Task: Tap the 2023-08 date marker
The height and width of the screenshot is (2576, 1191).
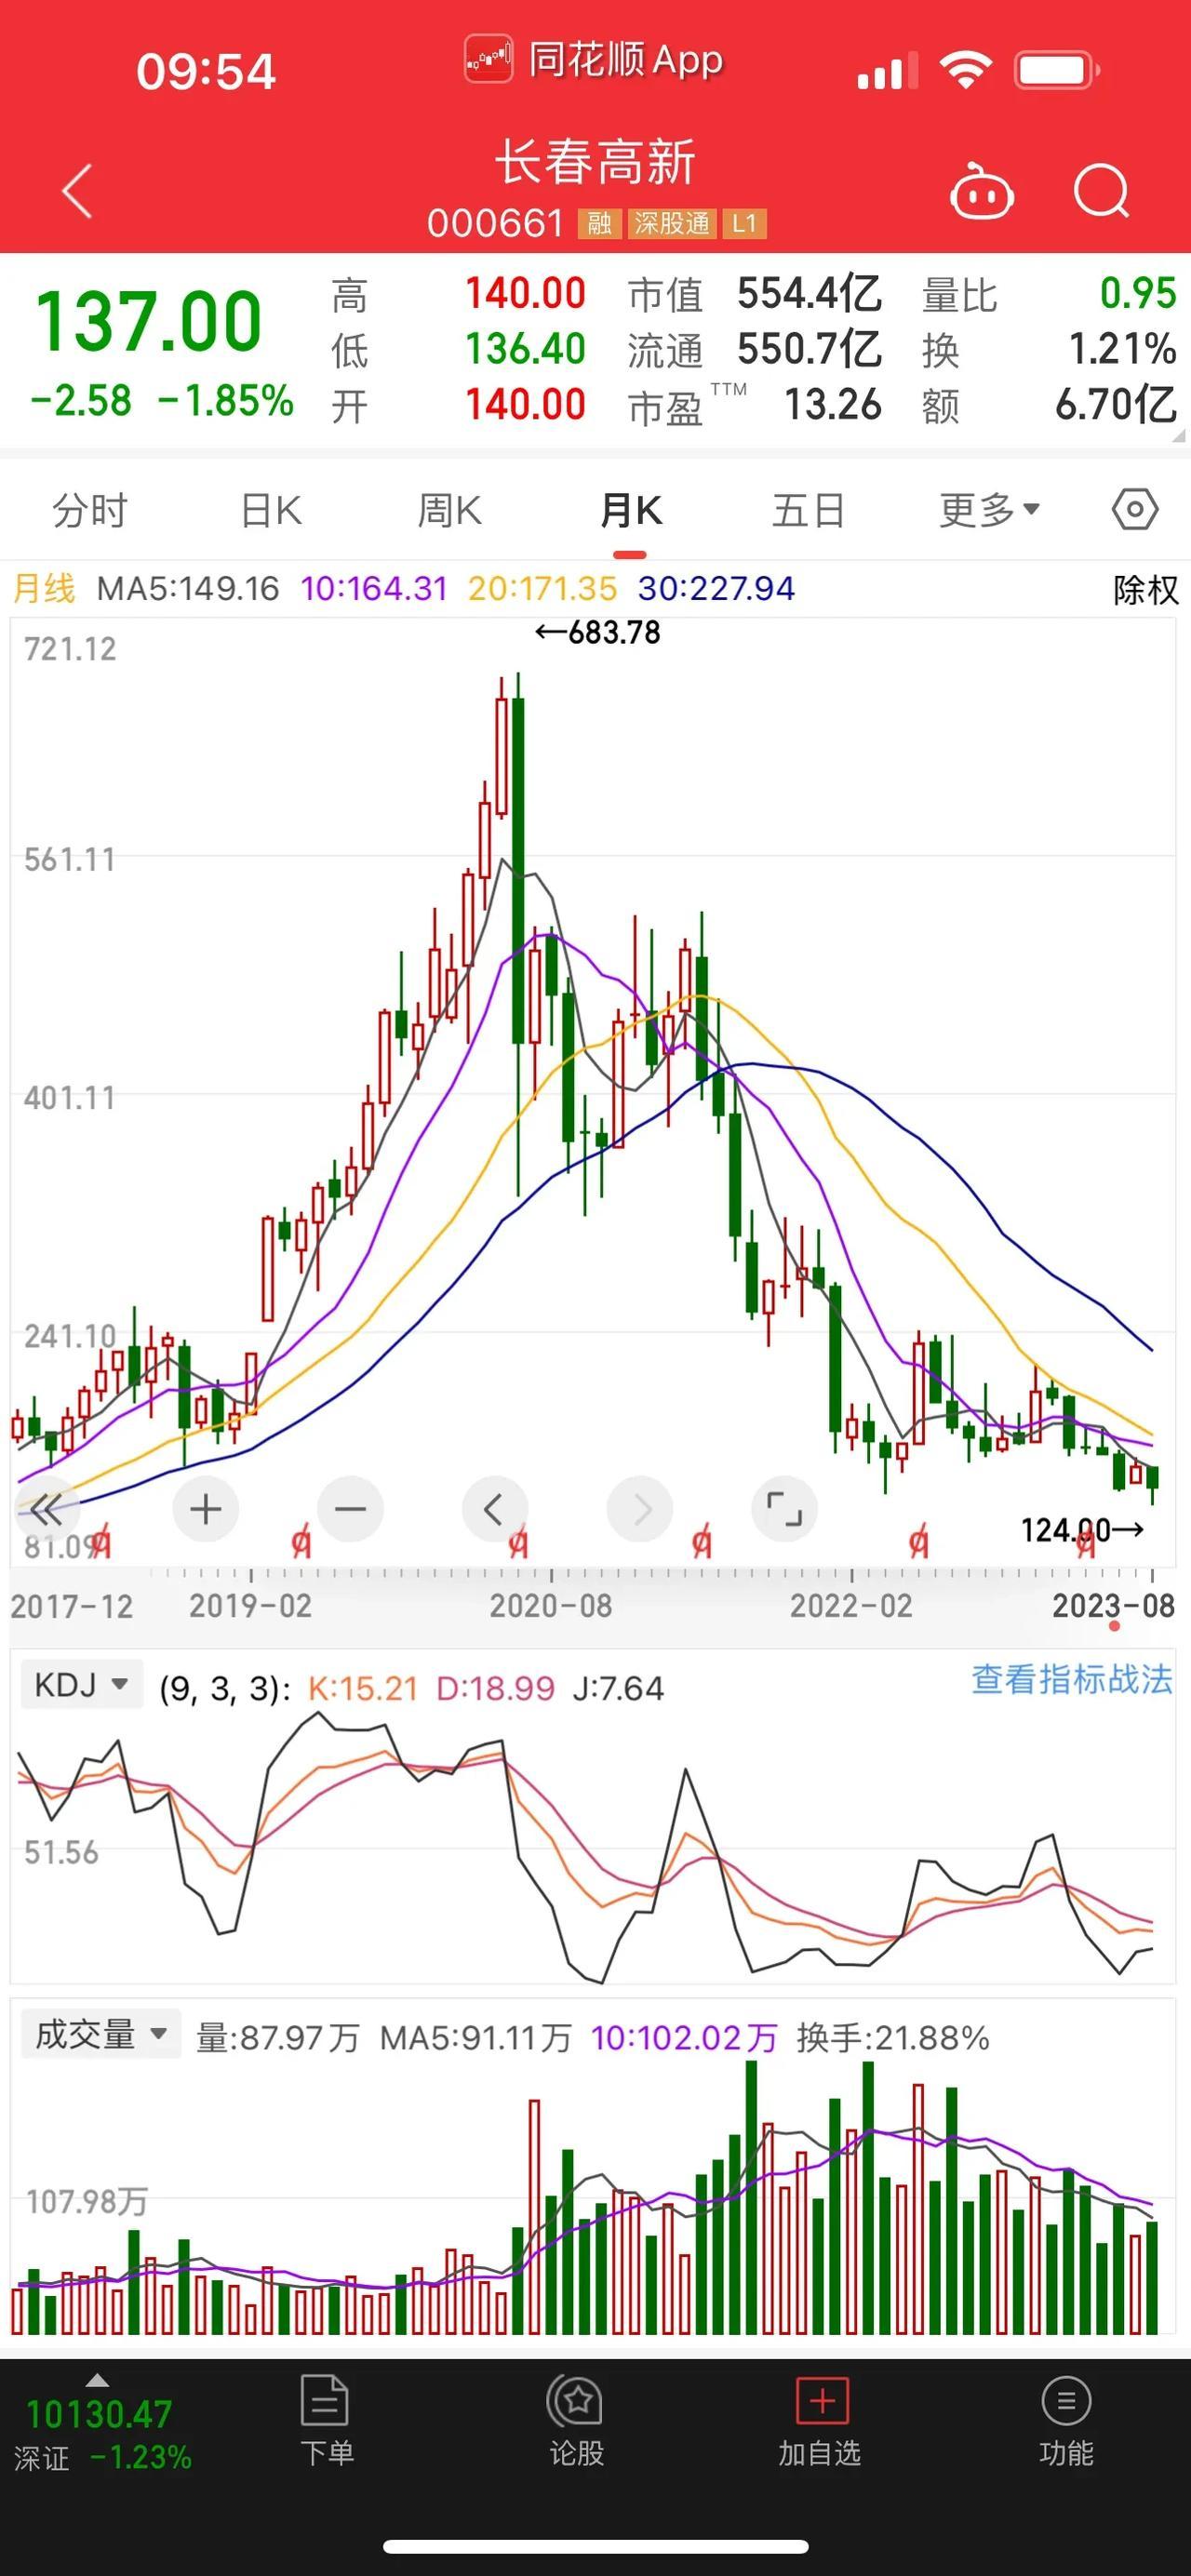Action: point(1113,1605)
